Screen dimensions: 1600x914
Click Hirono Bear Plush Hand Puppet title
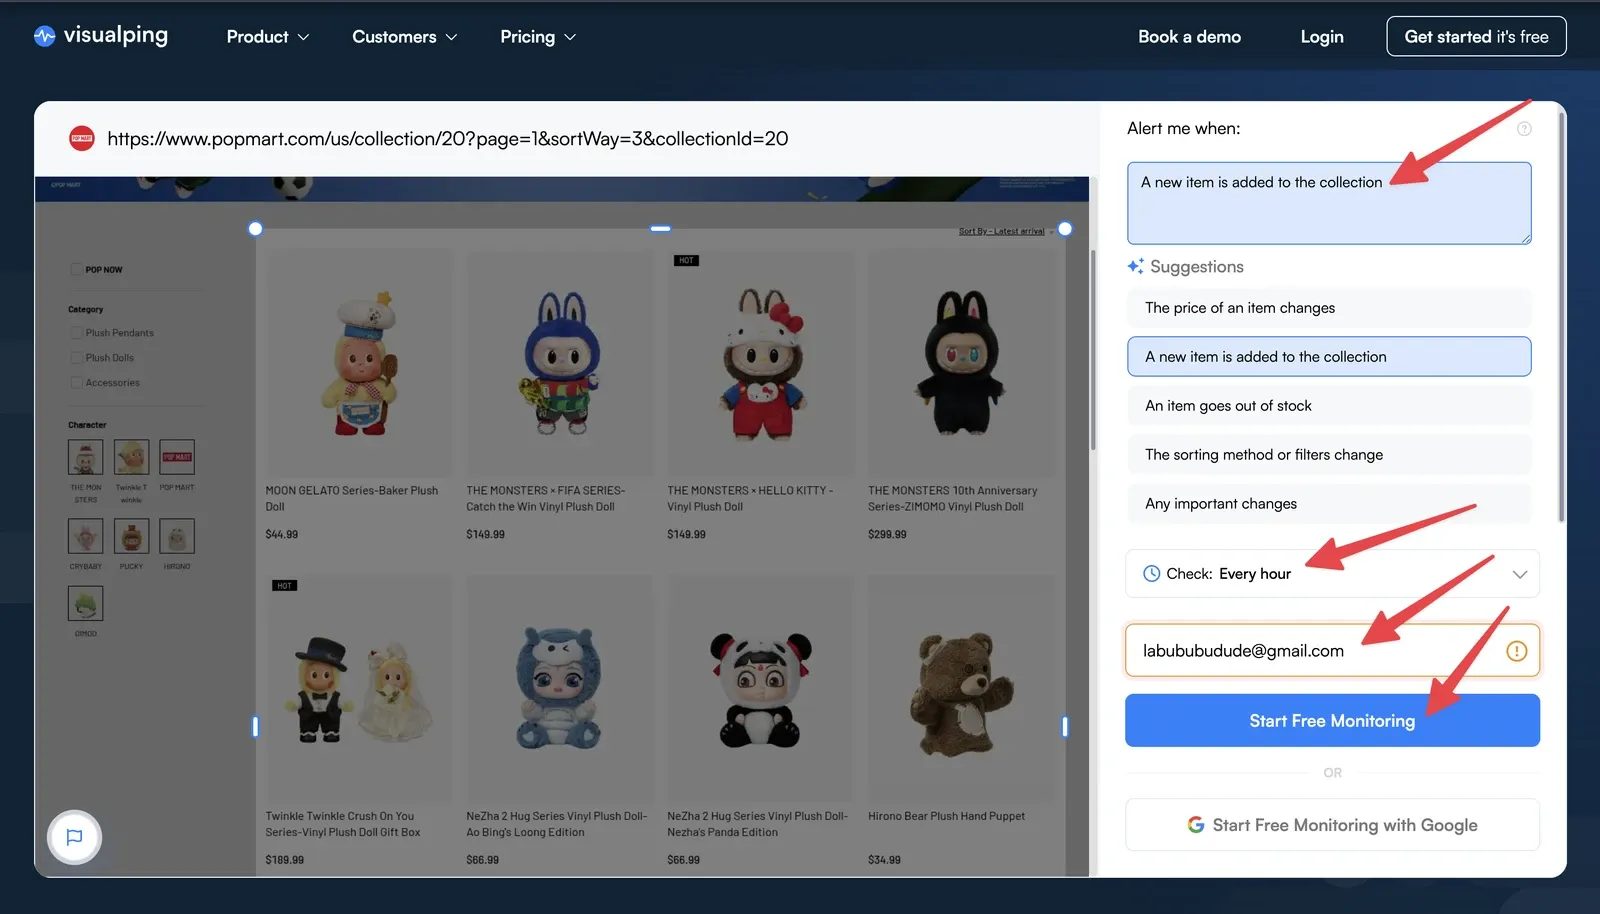pos(947,817)
